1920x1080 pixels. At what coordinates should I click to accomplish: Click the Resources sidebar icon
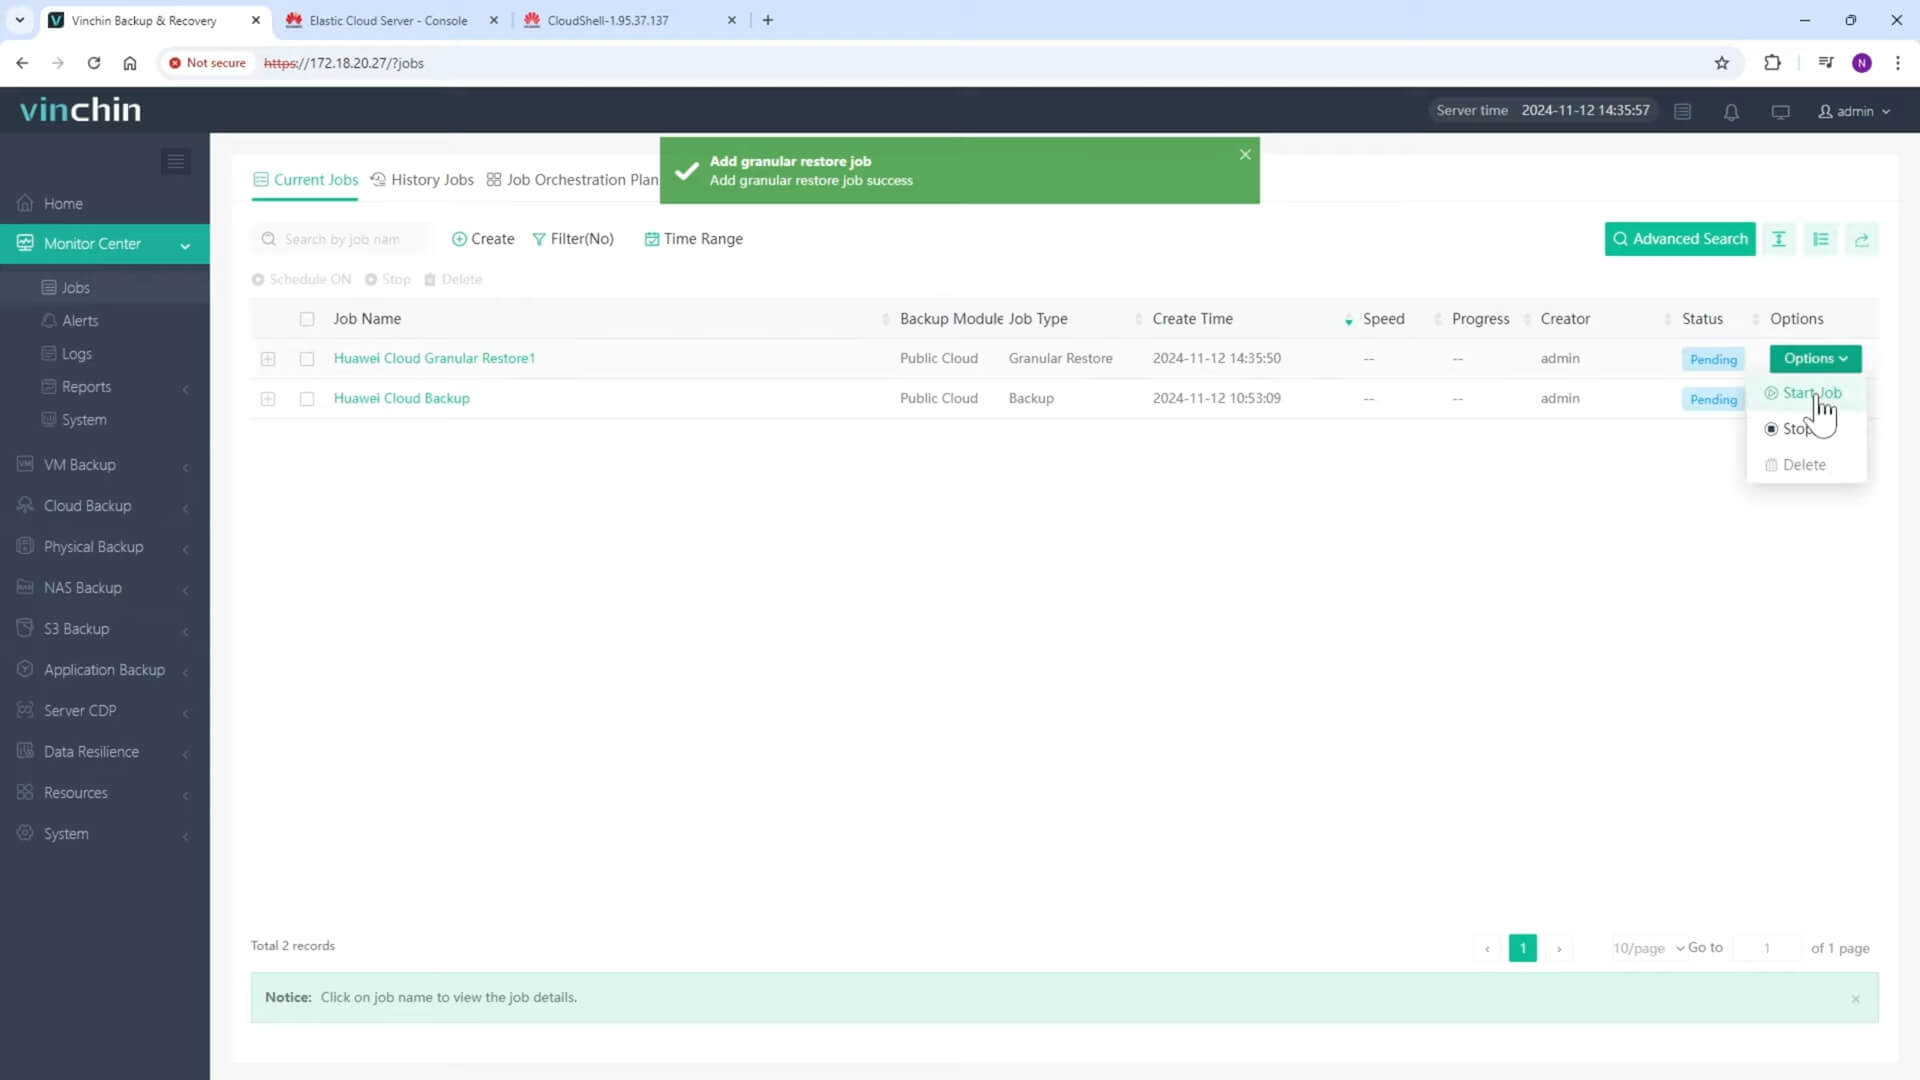click(25, 792)
